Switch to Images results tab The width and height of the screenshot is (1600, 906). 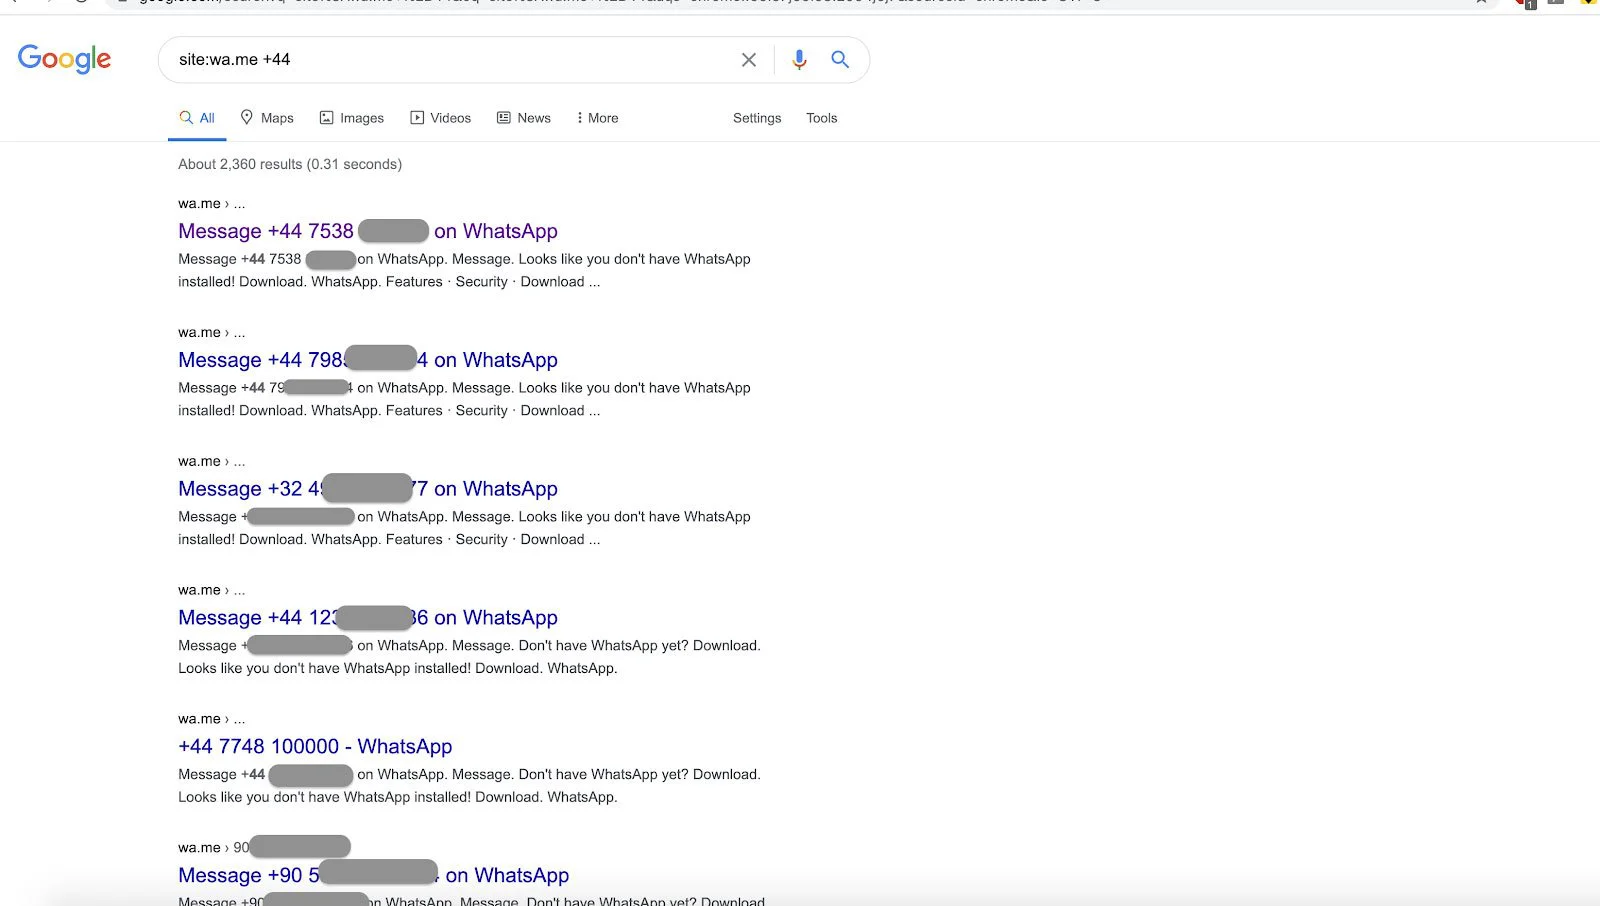click(x=351, y=118)
